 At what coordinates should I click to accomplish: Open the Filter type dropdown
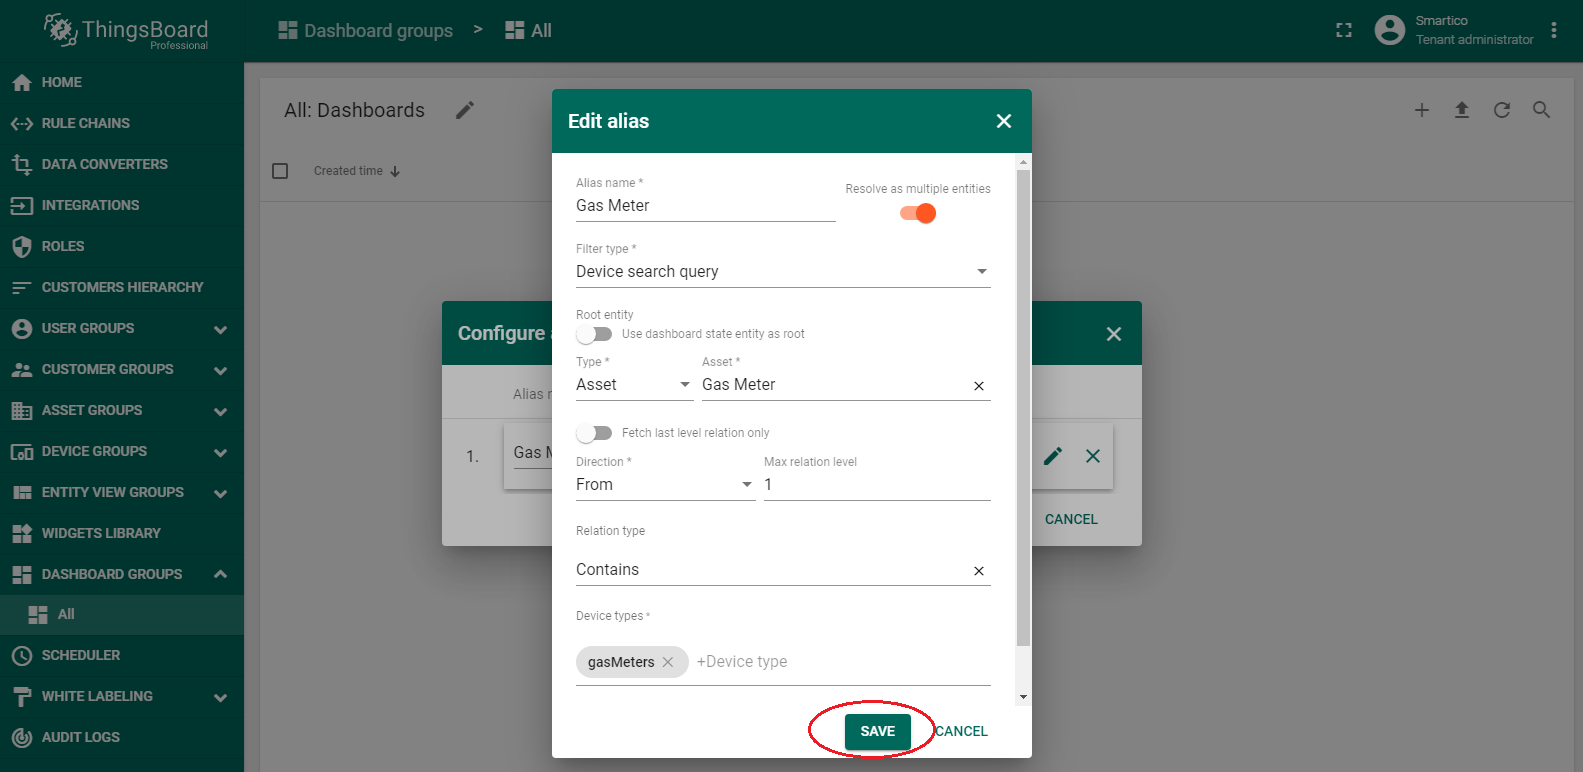click(x=782, y=272)
